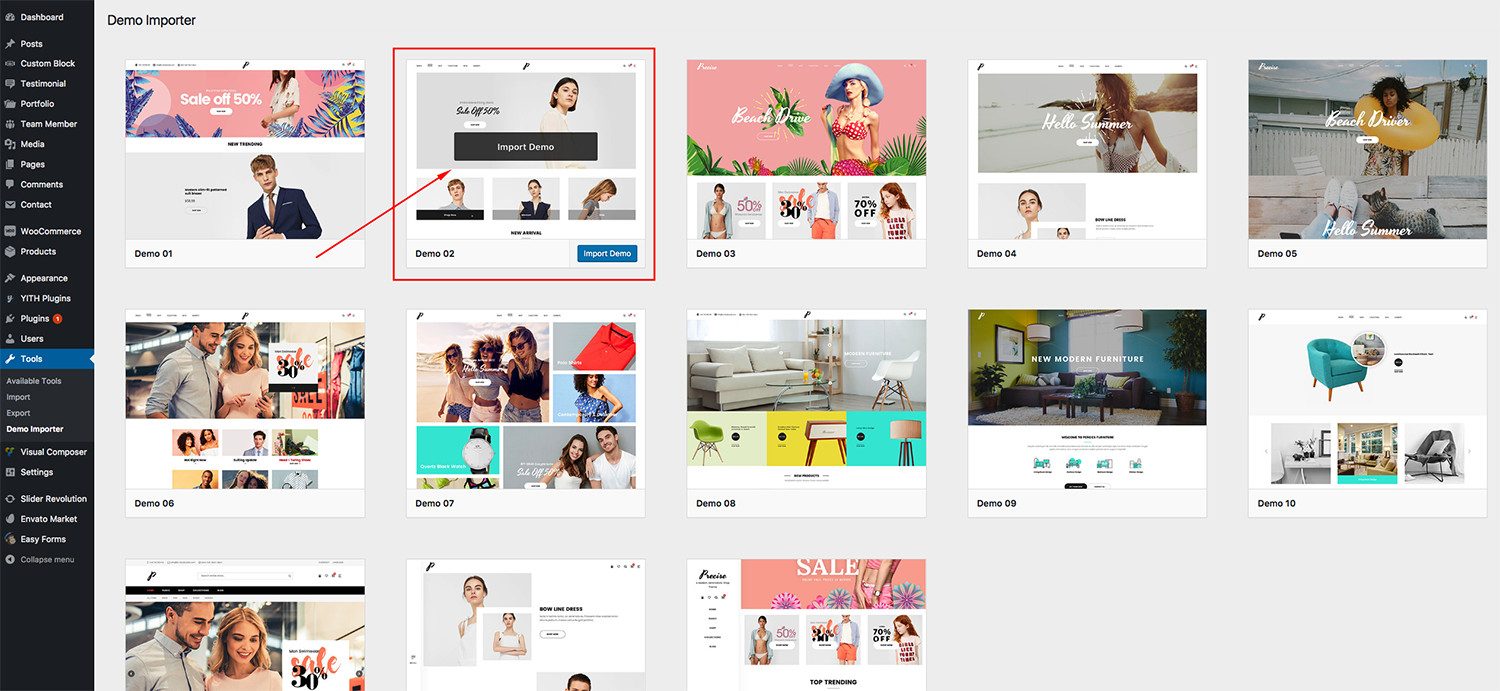1500x691 pixels.
Task: Click the Users icon in sidebar
Action: click(10, 339)
